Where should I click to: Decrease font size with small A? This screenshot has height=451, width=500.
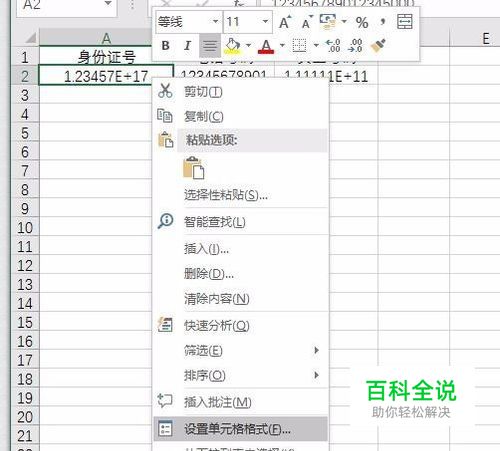click(307, 22)
